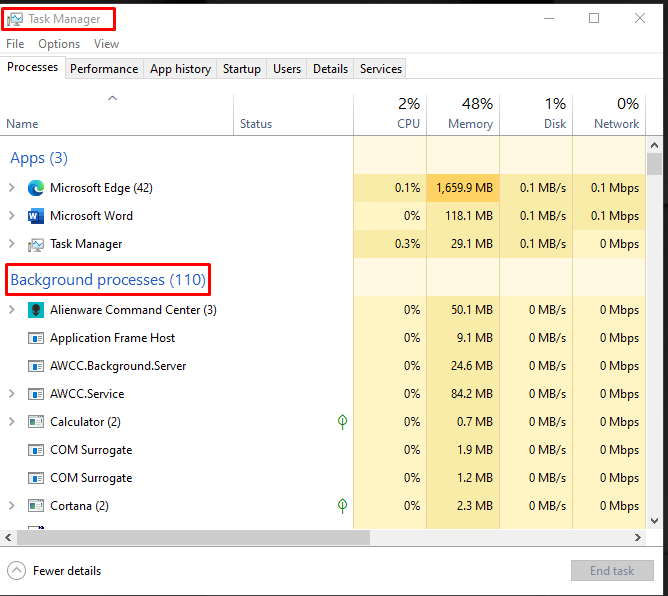668x596 pixels.
Task: Expand the Calculator (2) group
Action: click(12, 422)
